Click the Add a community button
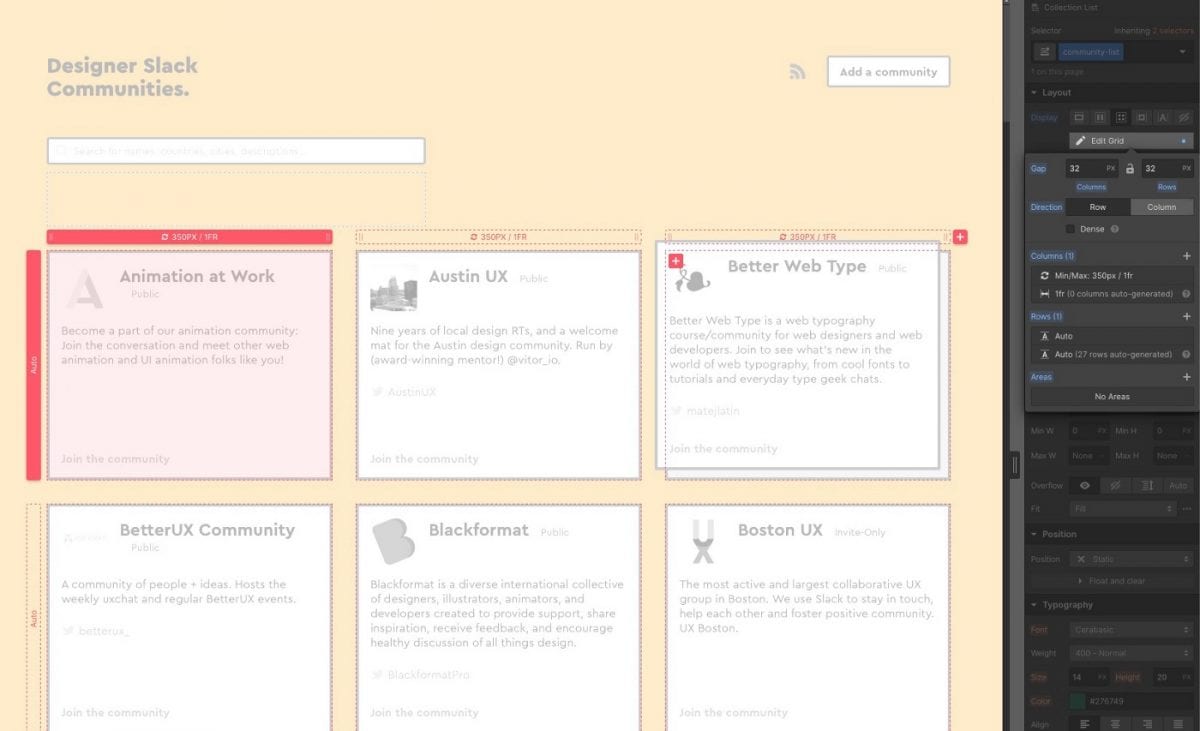 coord(888,71)
